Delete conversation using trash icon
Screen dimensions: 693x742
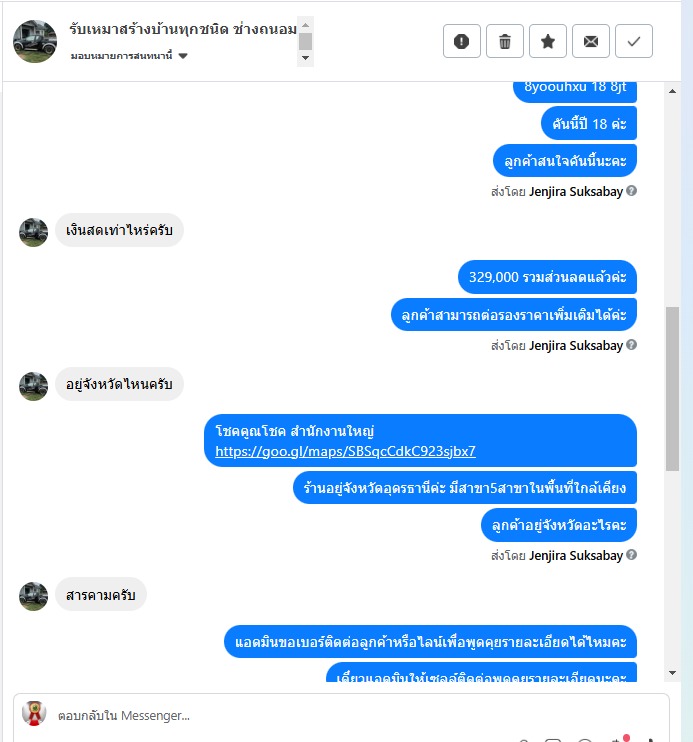pos(505,41)
